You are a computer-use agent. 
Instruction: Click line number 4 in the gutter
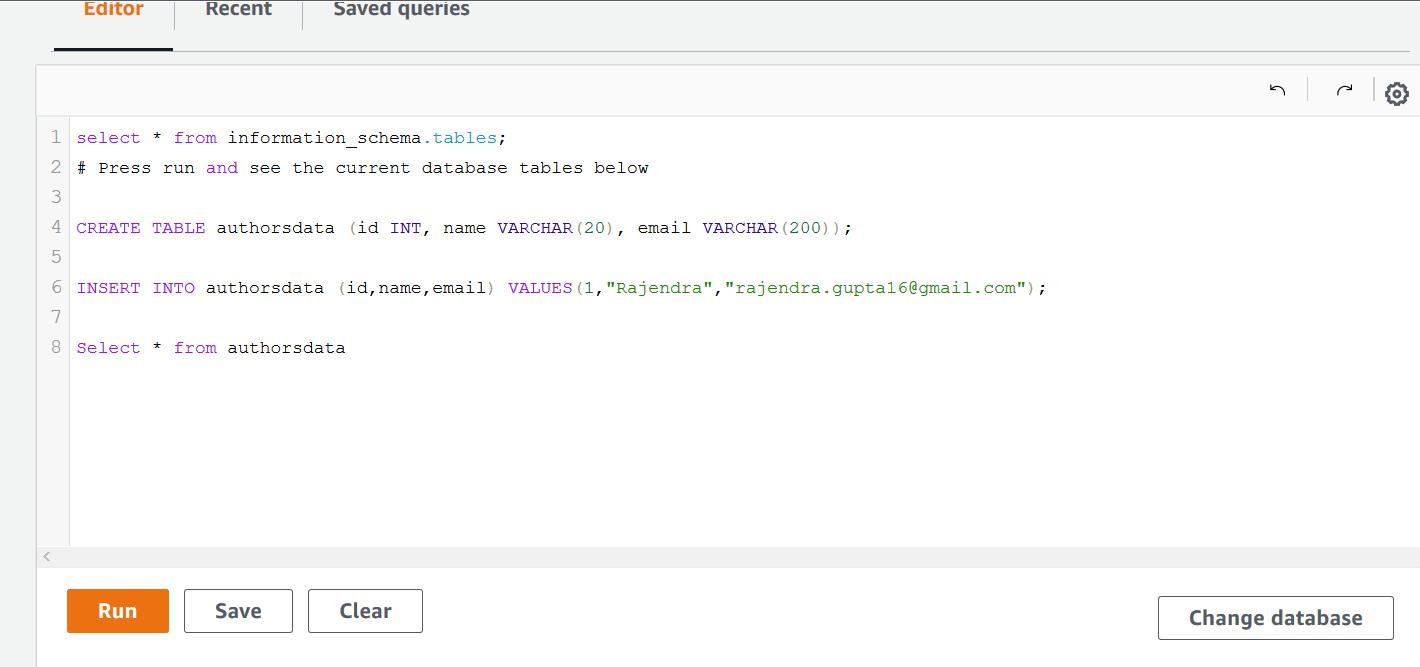(x=56, y=227)
